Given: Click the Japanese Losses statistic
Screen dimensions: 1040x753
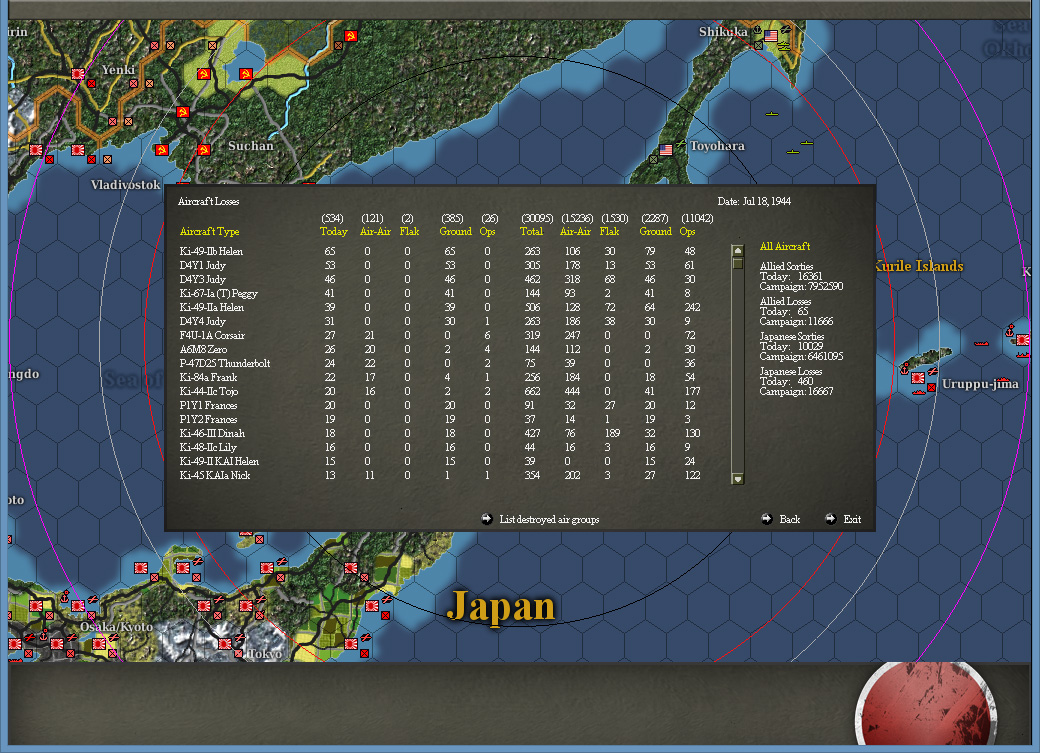Looking at the screenshot, I should click(796, 381).
